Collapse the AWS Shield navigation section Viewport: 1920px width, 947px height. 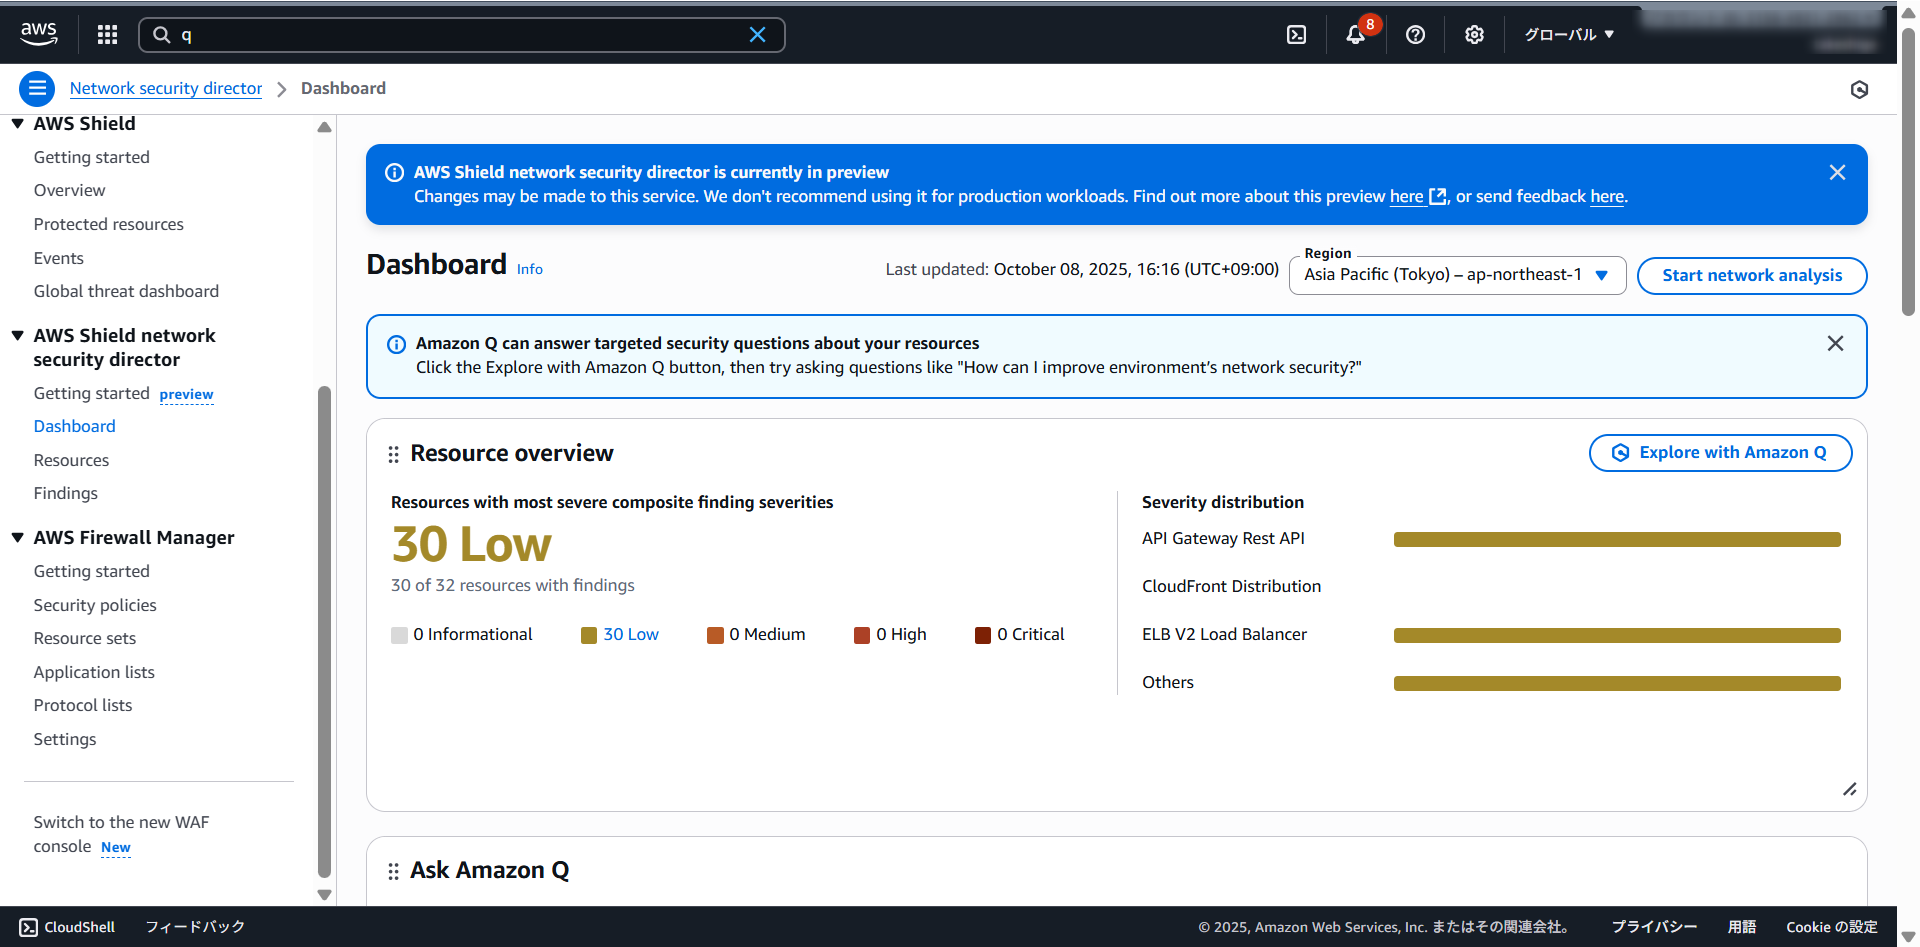pyautogui.click(x=18, y=124)
